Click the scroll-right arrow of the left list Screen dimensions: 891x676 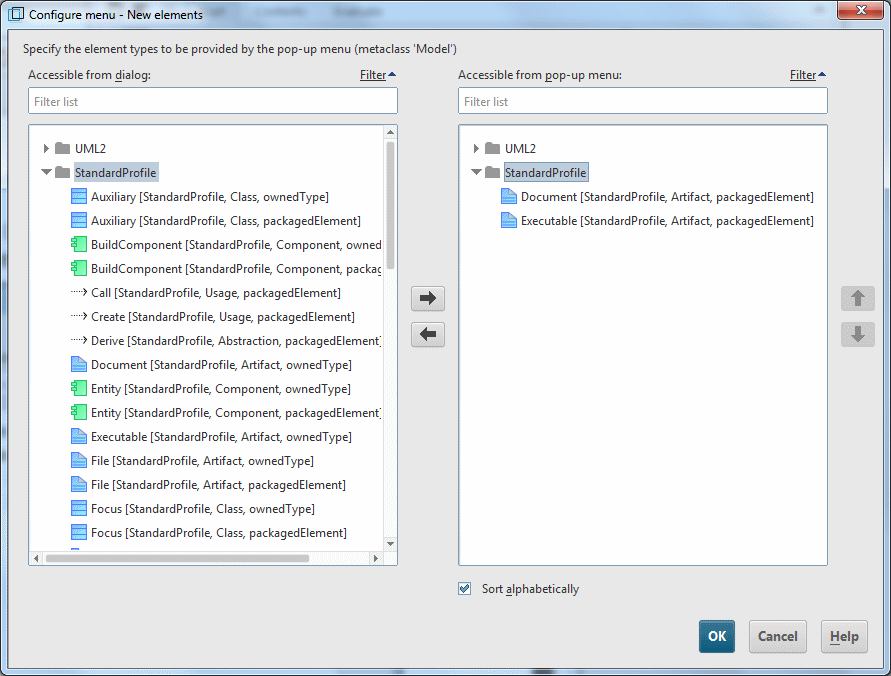pyautogui.click(x=375, y=558)
